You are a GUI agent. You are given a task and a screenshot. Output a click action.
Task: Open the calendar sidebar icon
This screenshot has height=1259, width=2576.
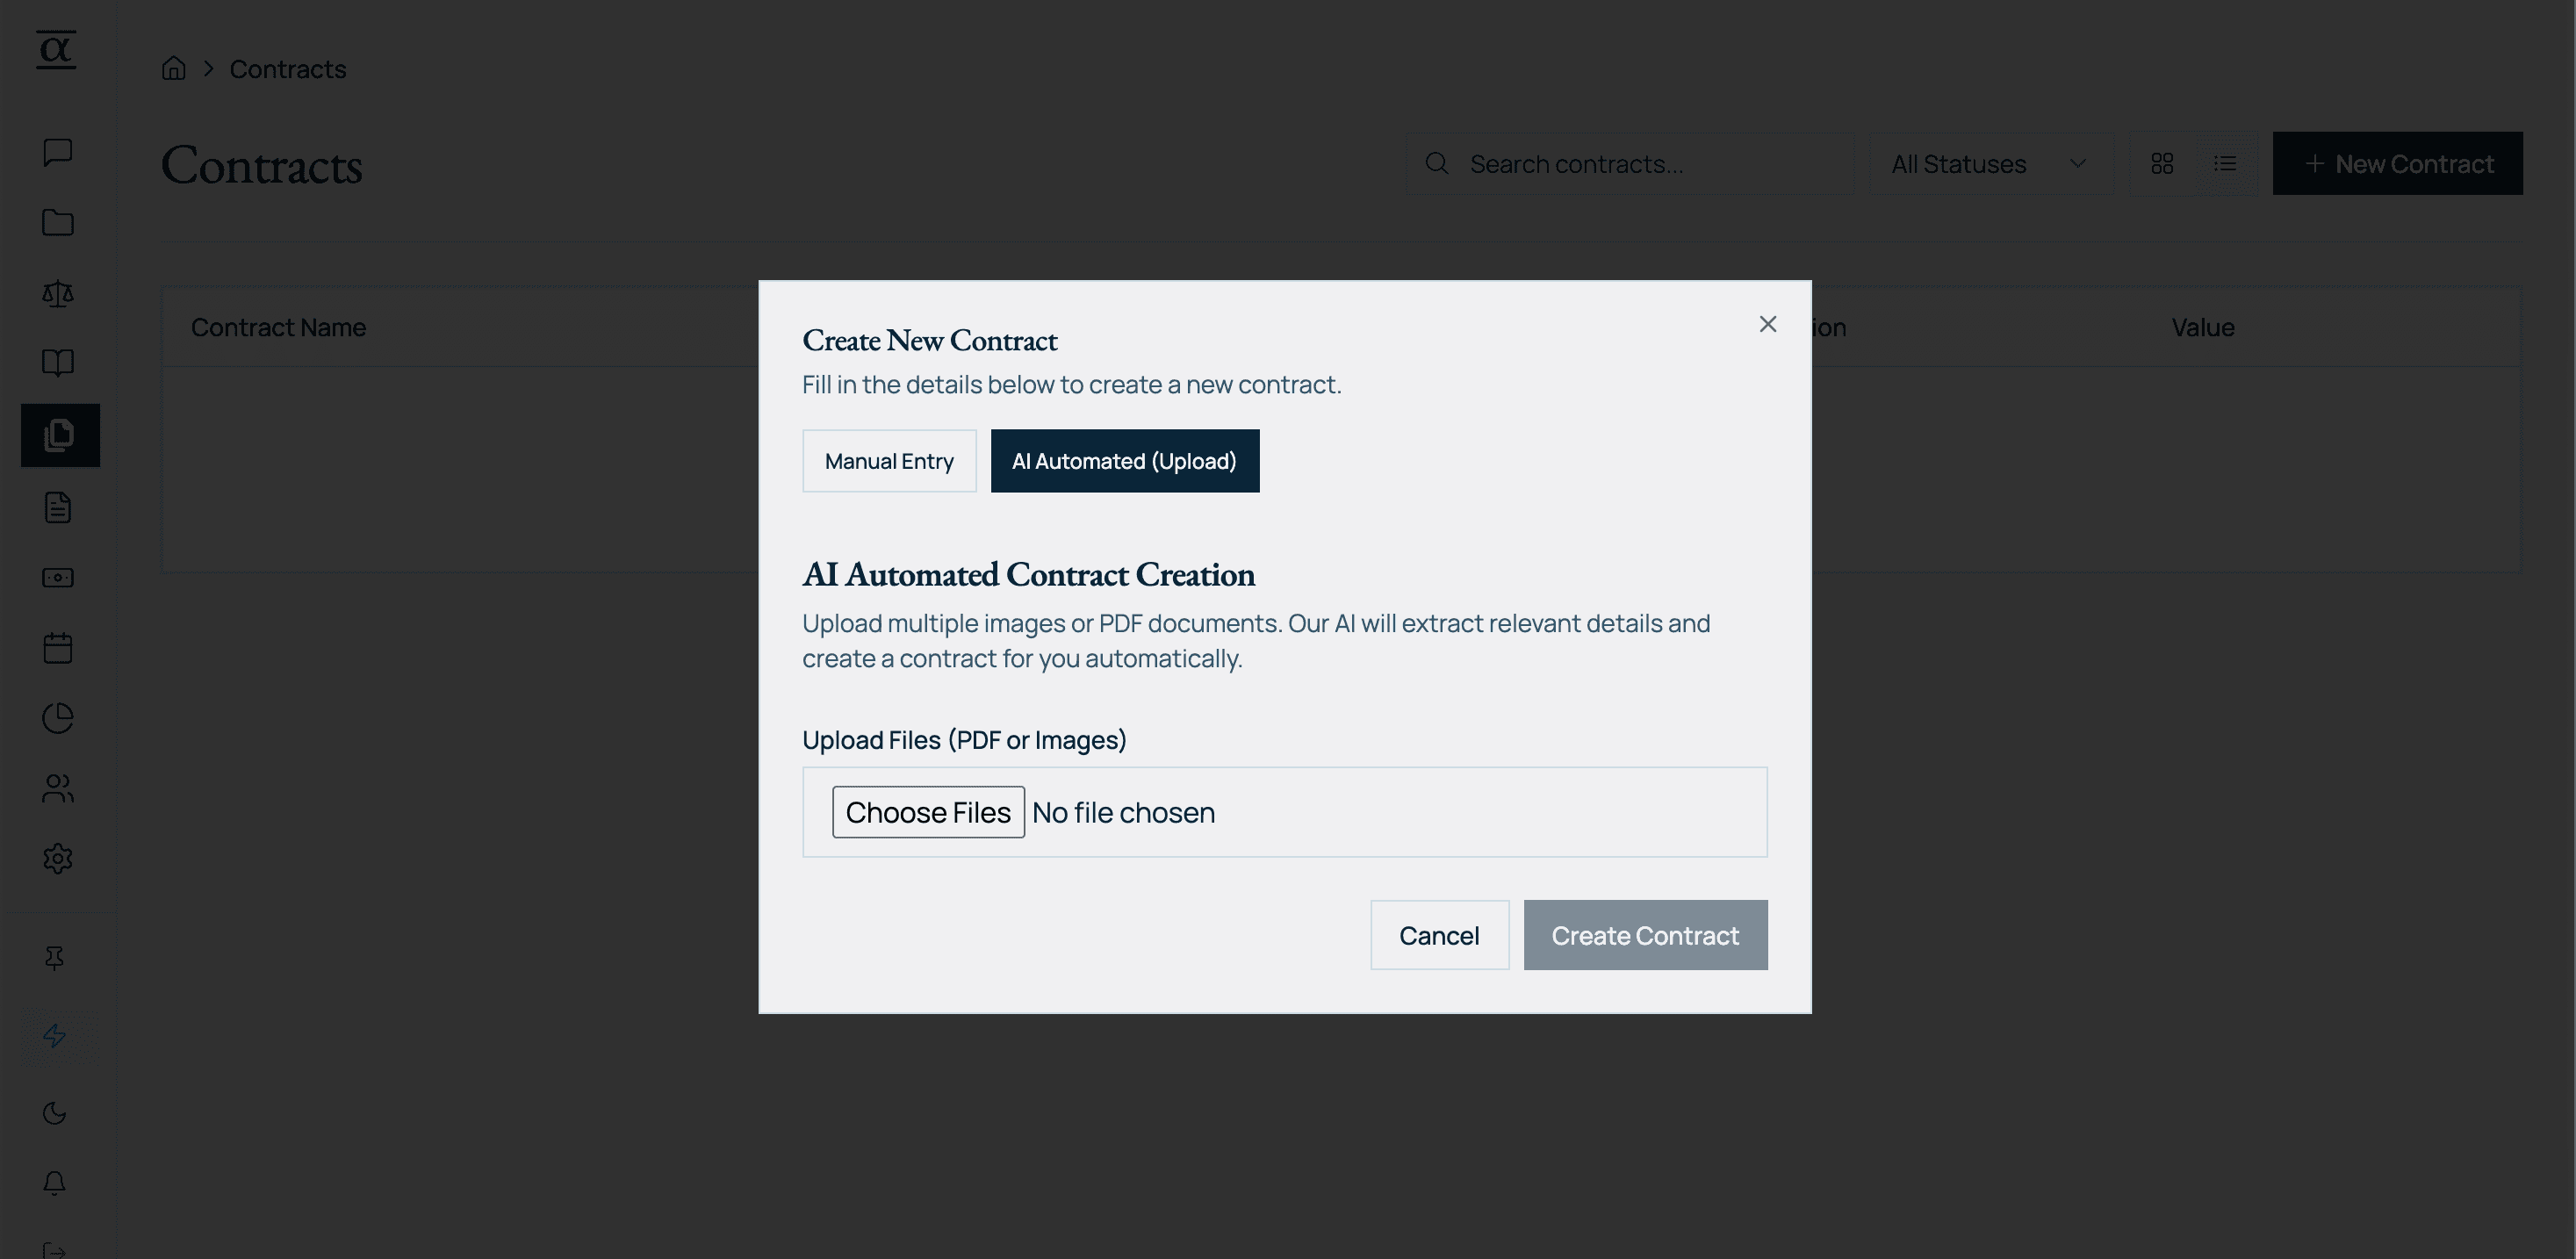pos(58,648)
